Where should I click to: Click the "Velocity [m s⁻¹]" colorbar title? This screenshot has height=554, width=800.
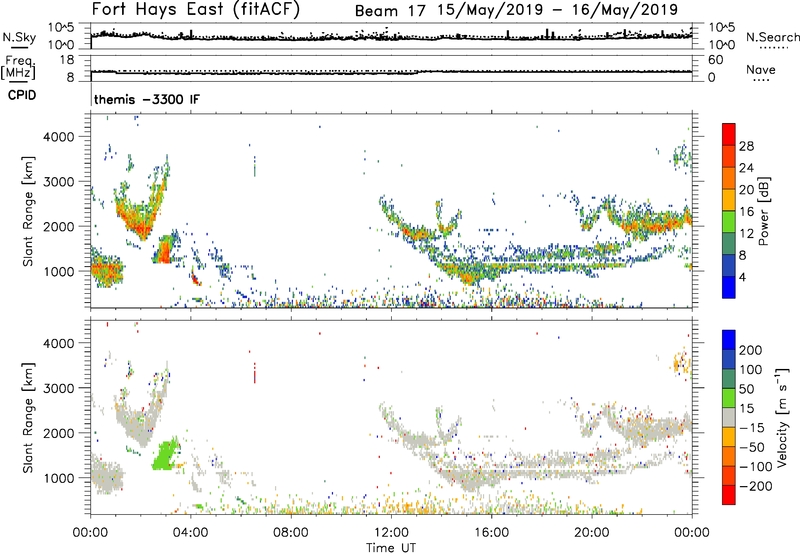coord(781,417)
